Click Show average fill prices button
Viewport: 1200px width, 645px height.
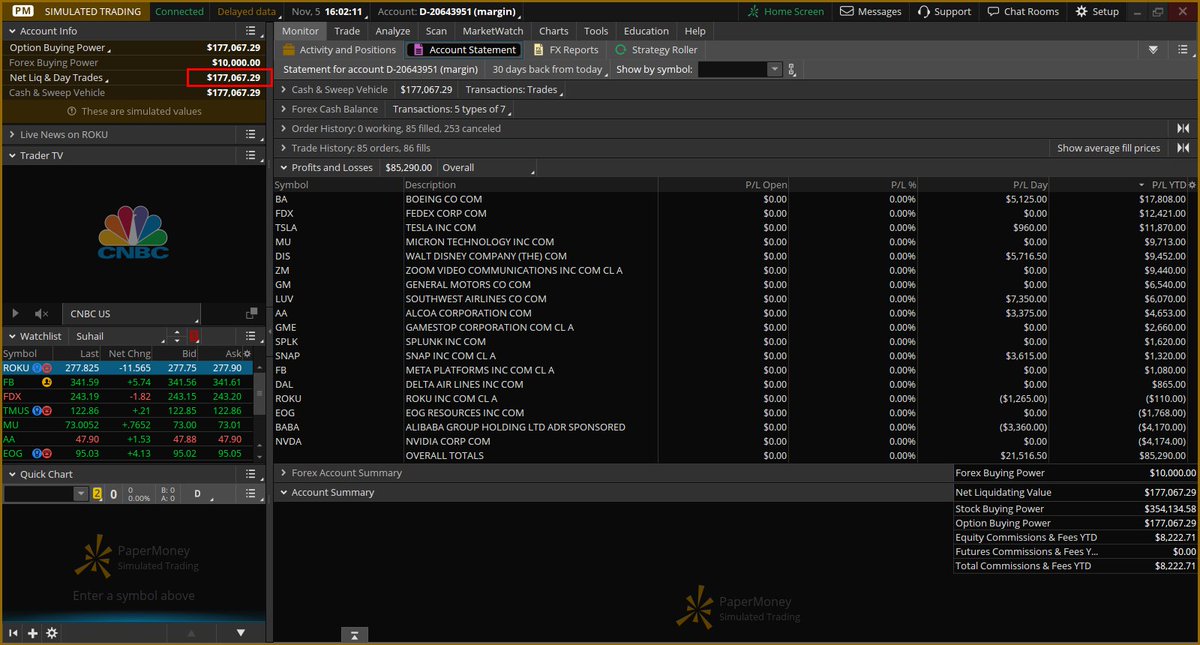click(x=1109, y=148)
